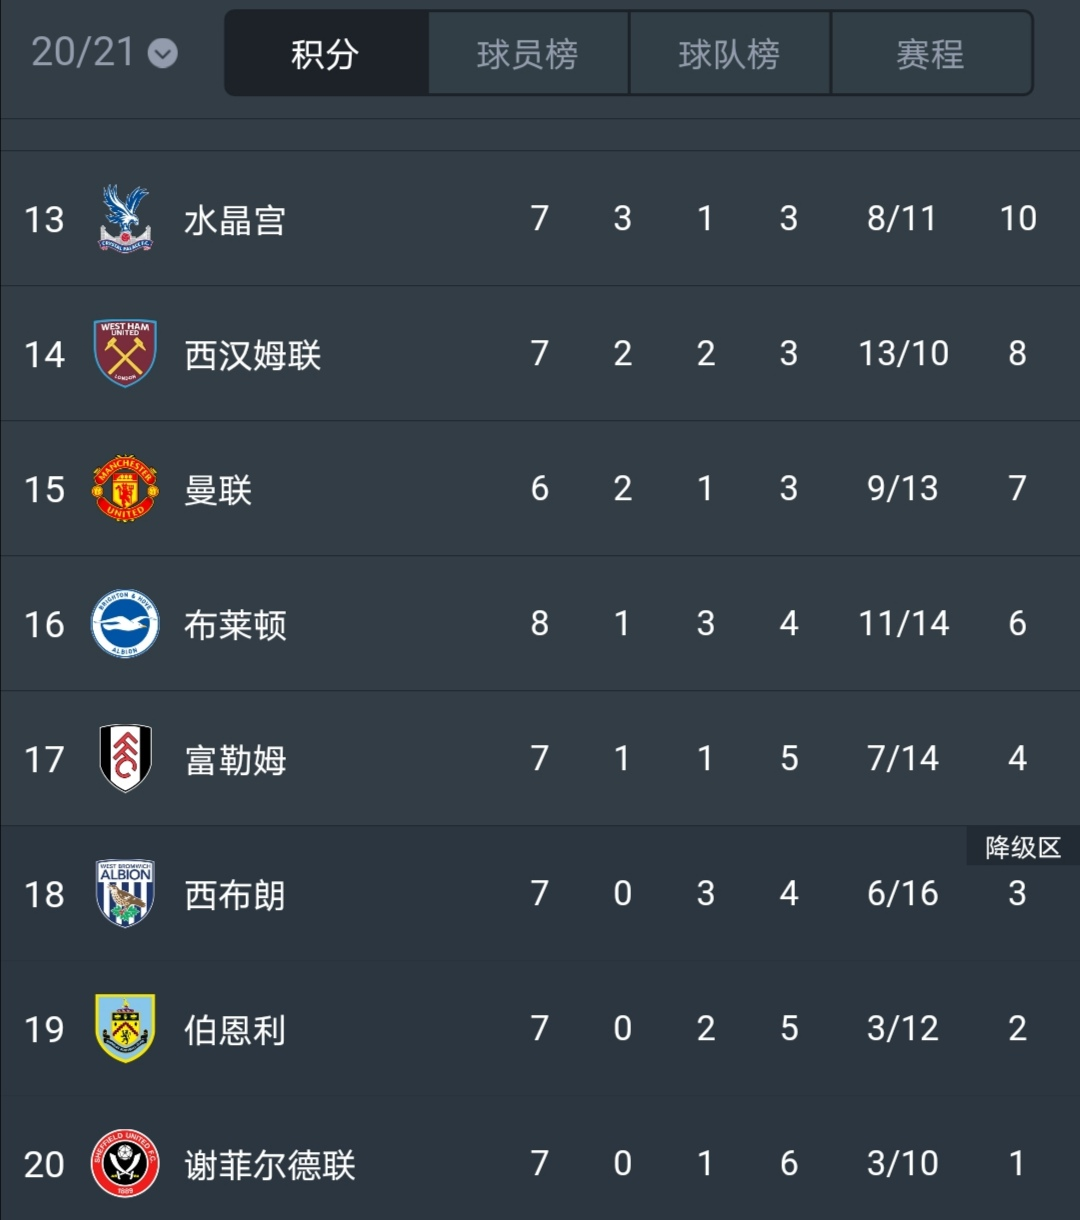Switch to the 积分 tab
This screenshot has width=1080, height=1220.
[326, 54]
